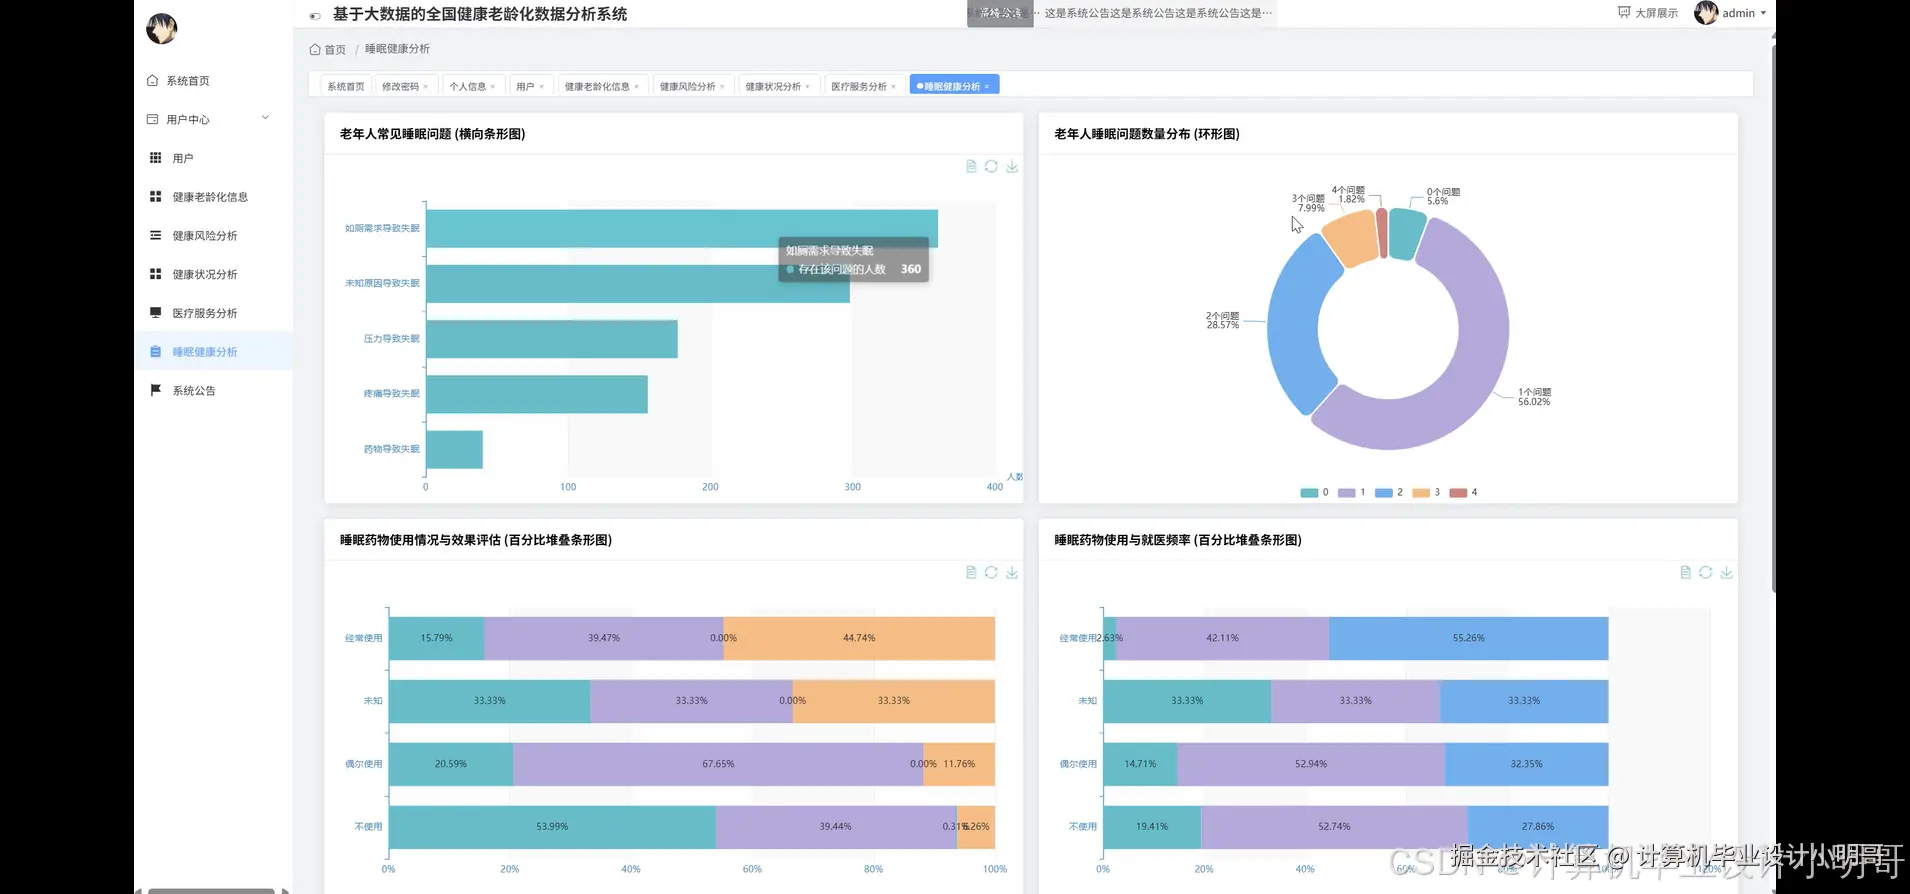Click the user avatar at sidebar top
The width and height of the screenshot is (1910, 894).
[161, 29]
